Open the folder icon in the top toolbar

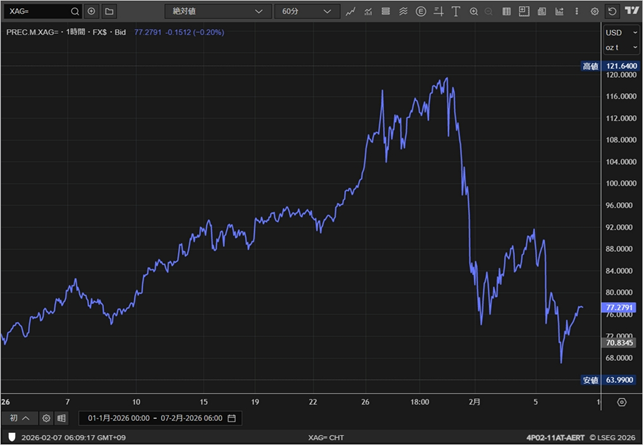tap(109, 11)
